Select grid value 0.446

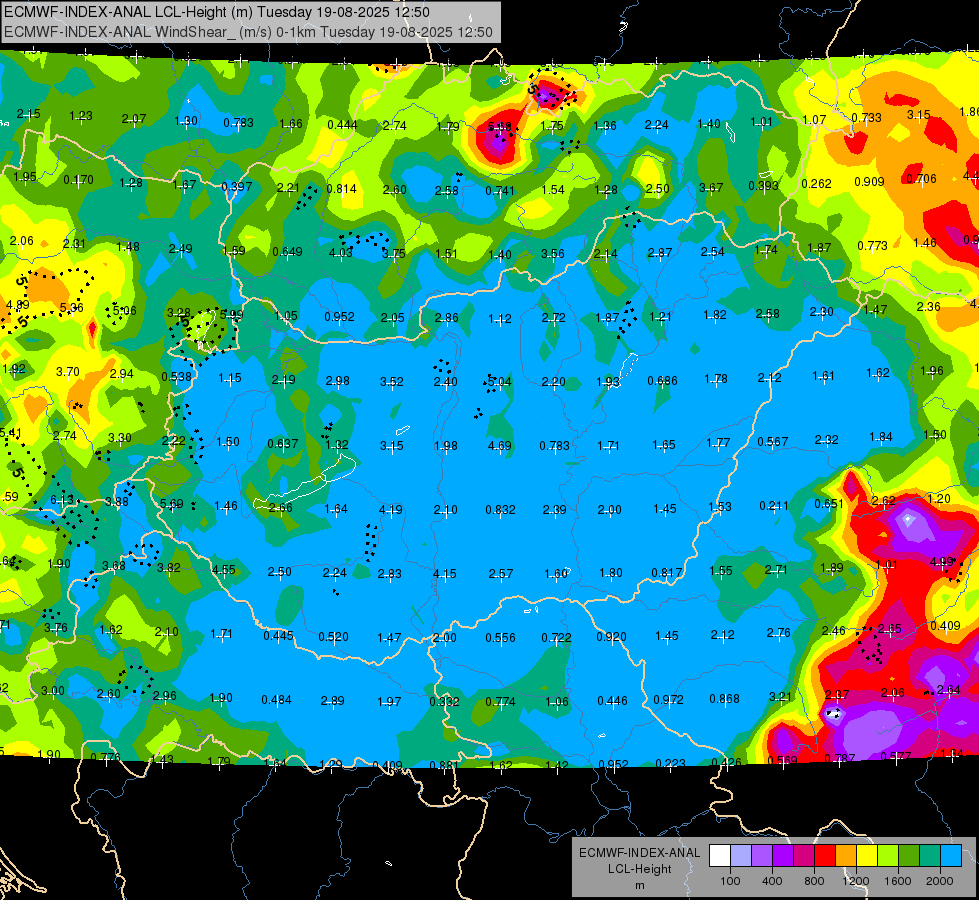coord(612,701)
